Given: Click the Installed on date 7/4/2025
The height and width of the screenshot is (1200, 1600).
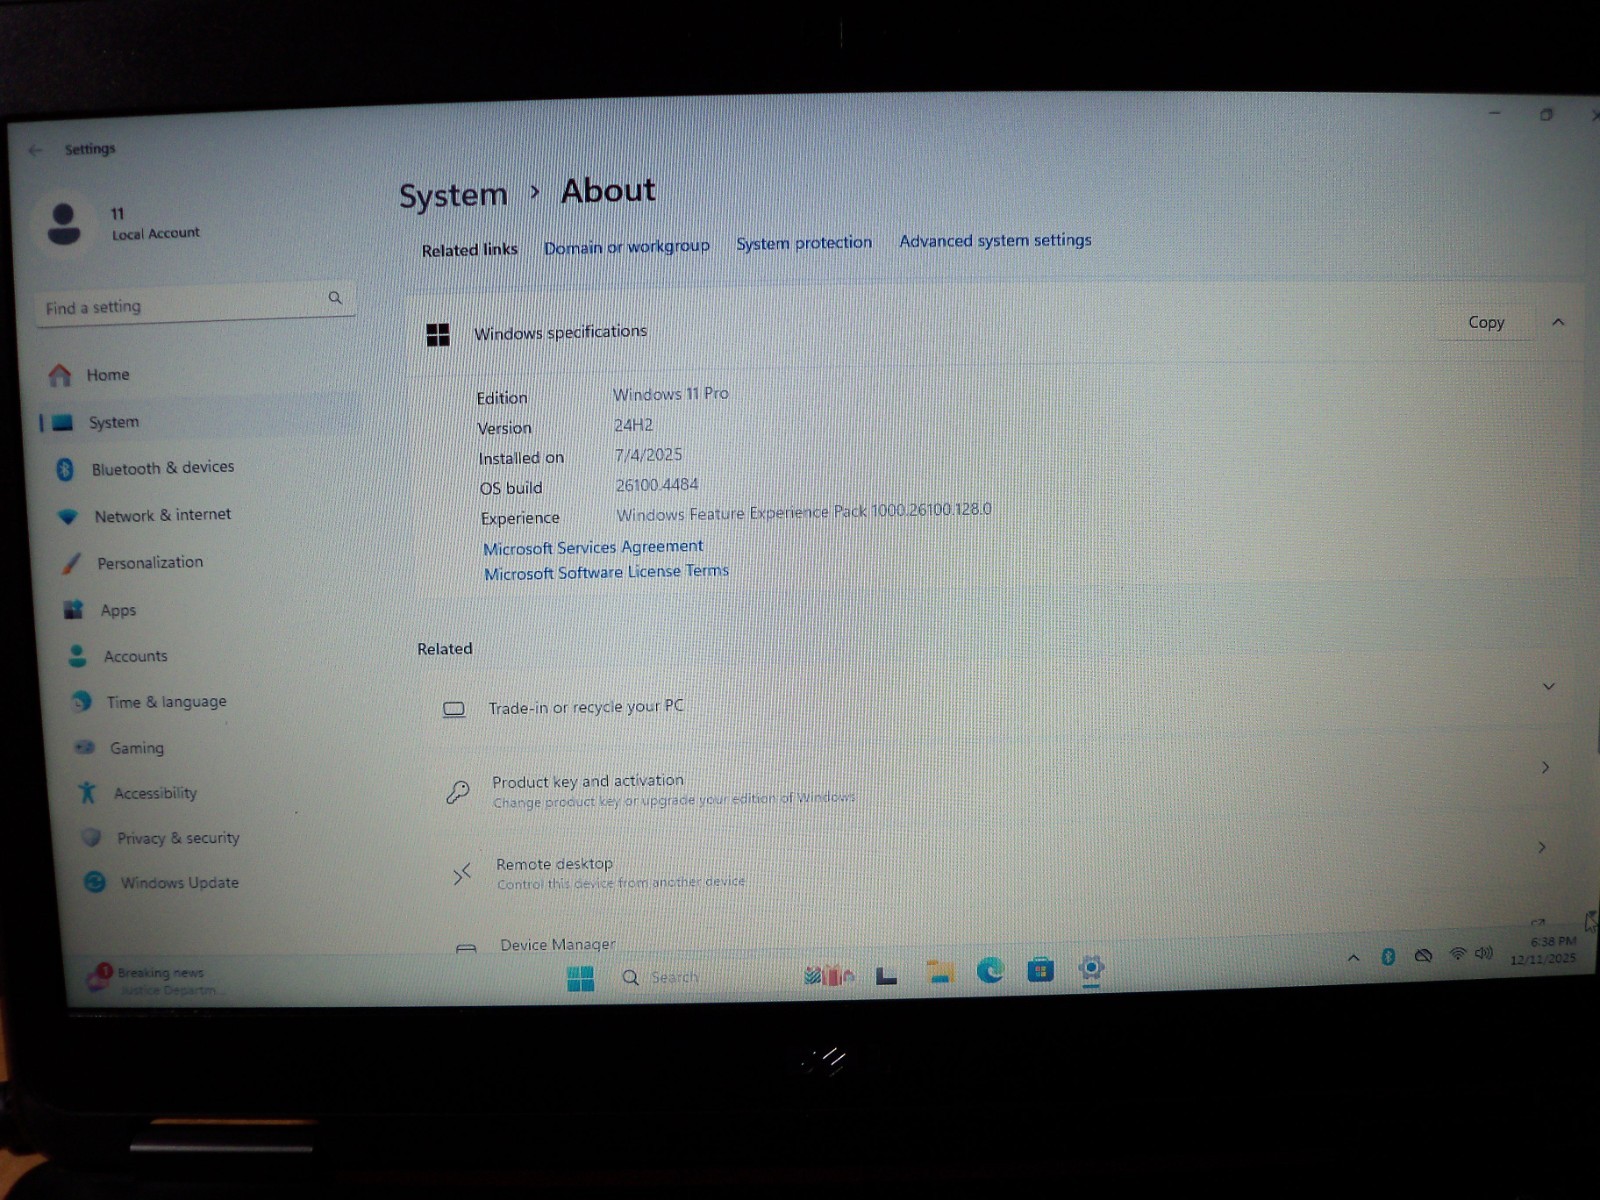Looking at the screenshot, I should 648,455.
